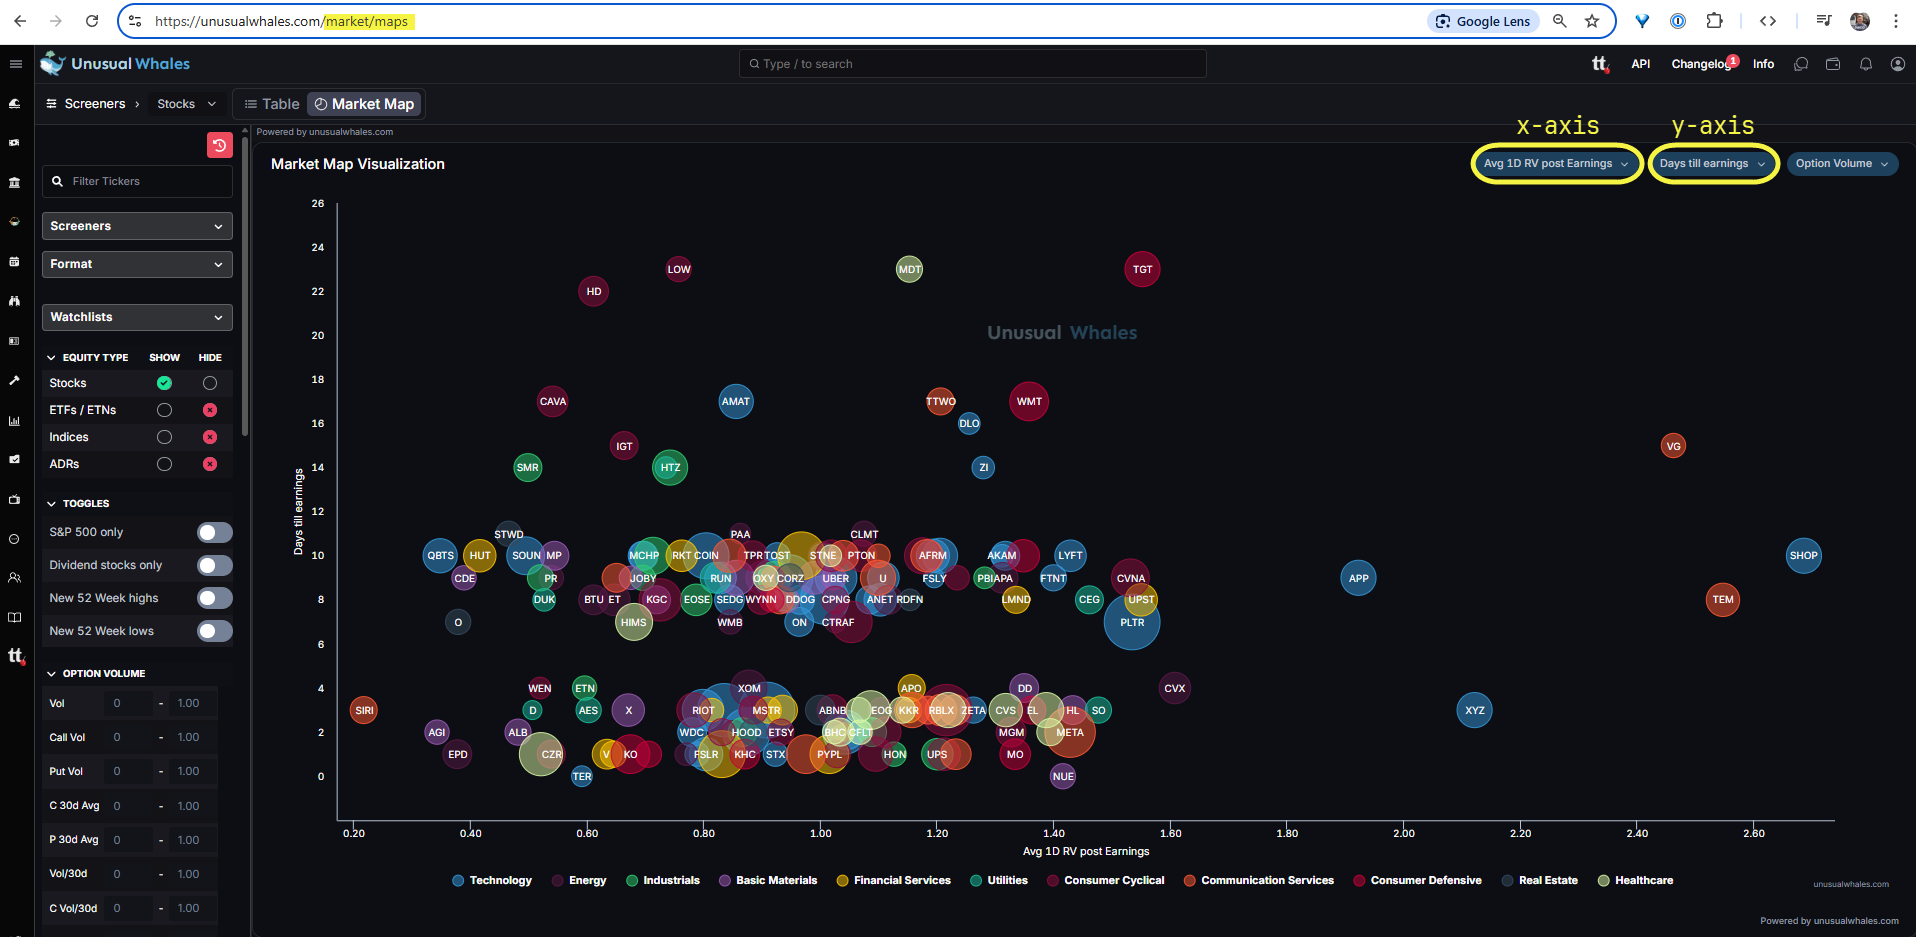Open the Option Volume size dropdown
Image resolution: width=1916 pixels, height=937 pixels.
tap(1842, 164)
